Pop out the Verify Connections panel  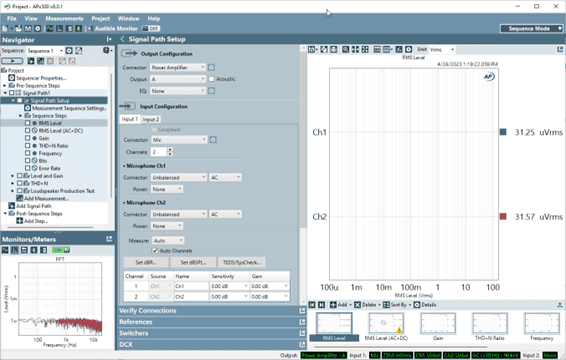302,311
